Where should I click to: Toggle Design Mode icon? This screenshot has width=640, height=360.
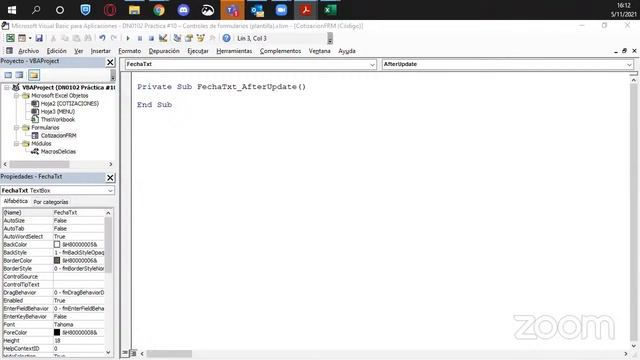163,38
